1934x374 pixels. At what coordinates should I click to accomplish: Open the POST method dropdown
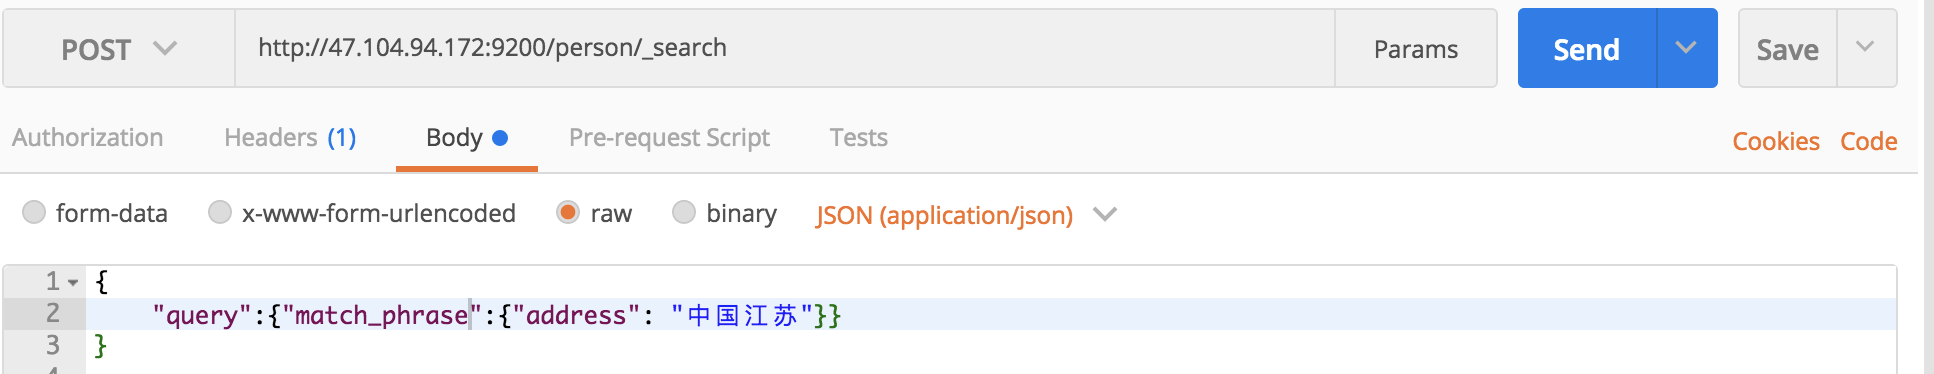119,49
